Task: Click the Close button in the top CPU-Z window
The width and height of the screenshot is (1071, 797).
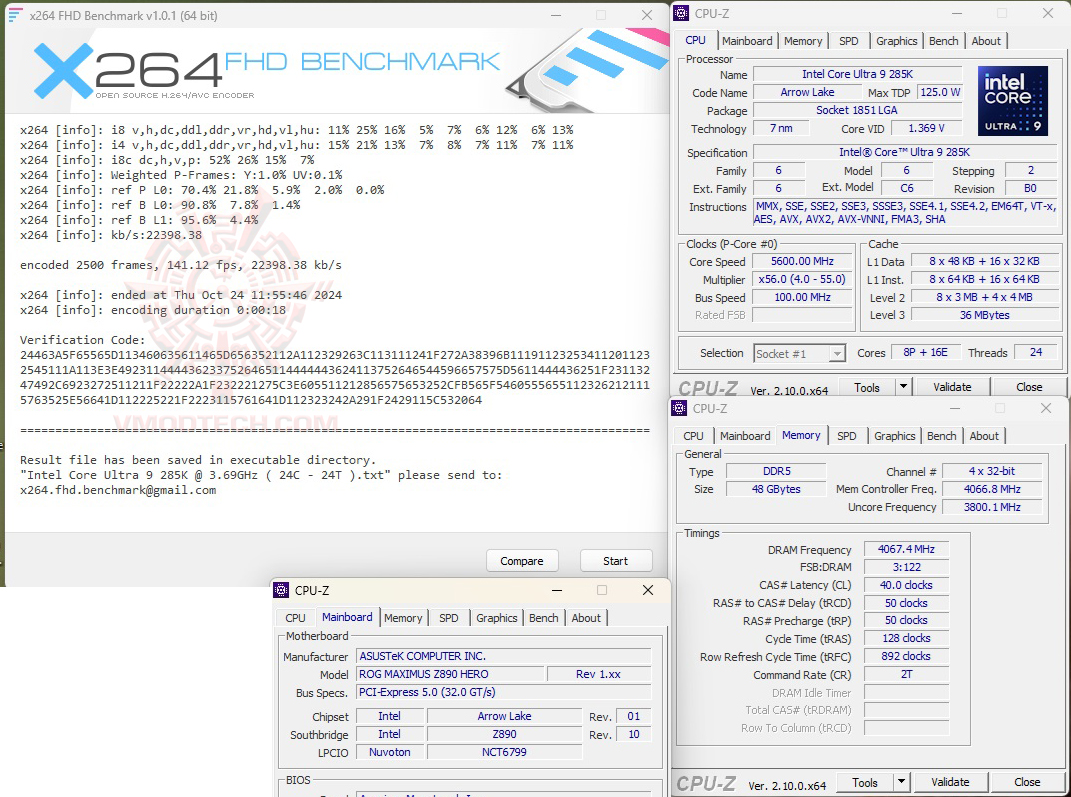Action: click(x=1029, y=387)
